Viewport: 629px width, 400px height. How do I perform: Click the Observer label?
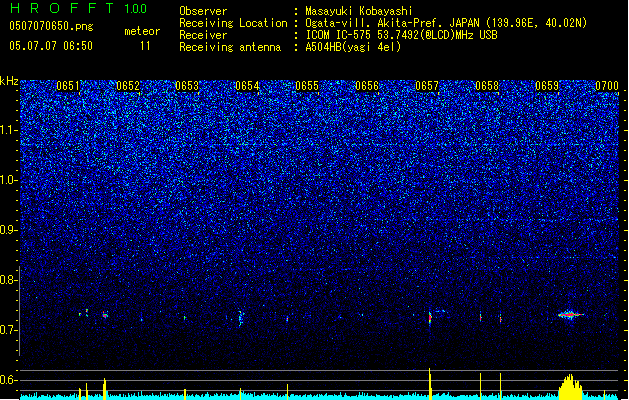click(203, 11)
